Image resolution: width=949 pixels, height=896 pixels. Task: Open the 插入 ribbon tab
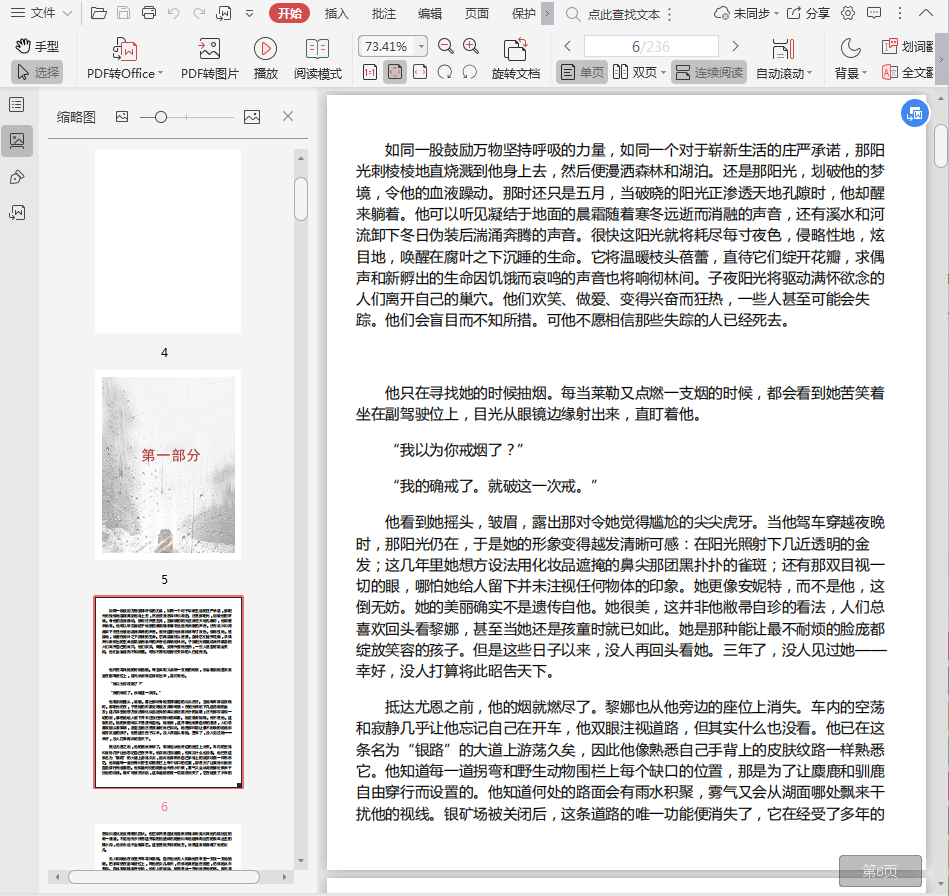(x=337, y=14)
